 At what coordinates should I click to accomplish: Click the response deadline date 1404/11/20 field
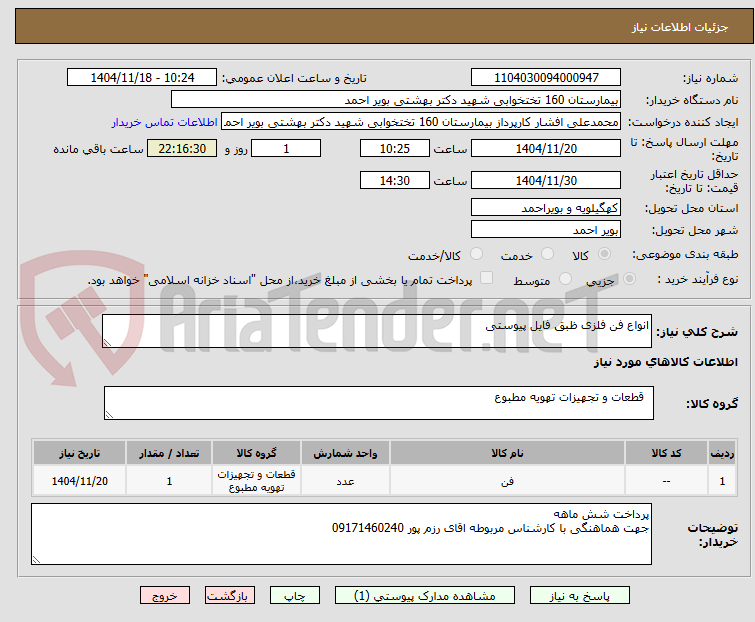(x=546, y=148)
